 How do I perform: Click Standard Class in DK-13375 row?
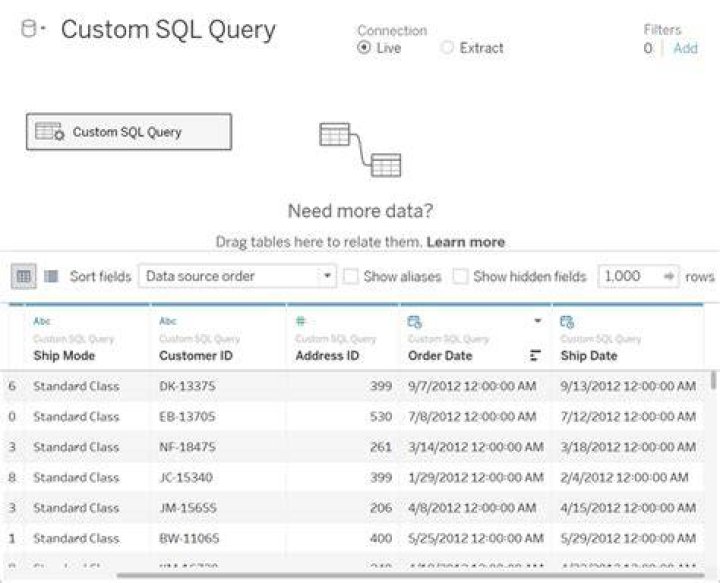76,386
